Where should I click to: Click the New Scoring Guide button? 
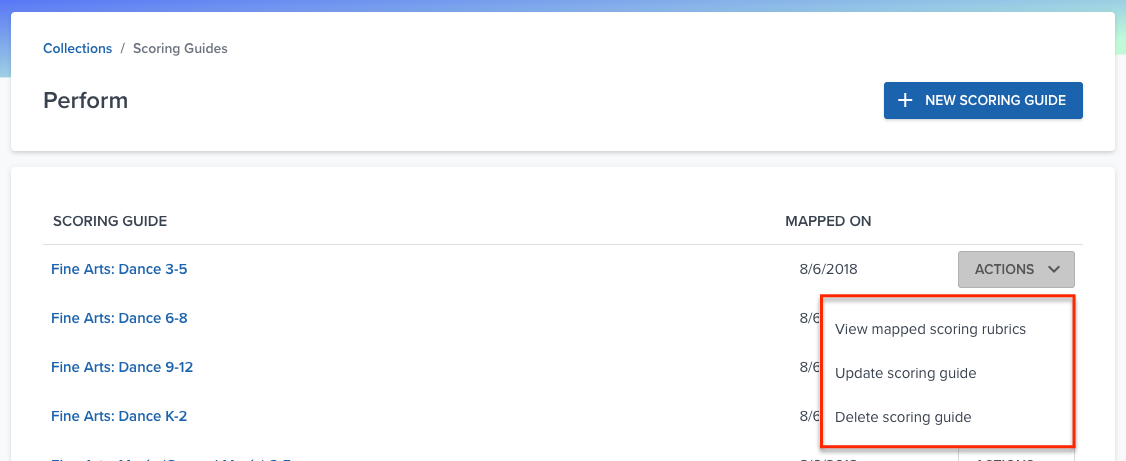coord(983,101)
